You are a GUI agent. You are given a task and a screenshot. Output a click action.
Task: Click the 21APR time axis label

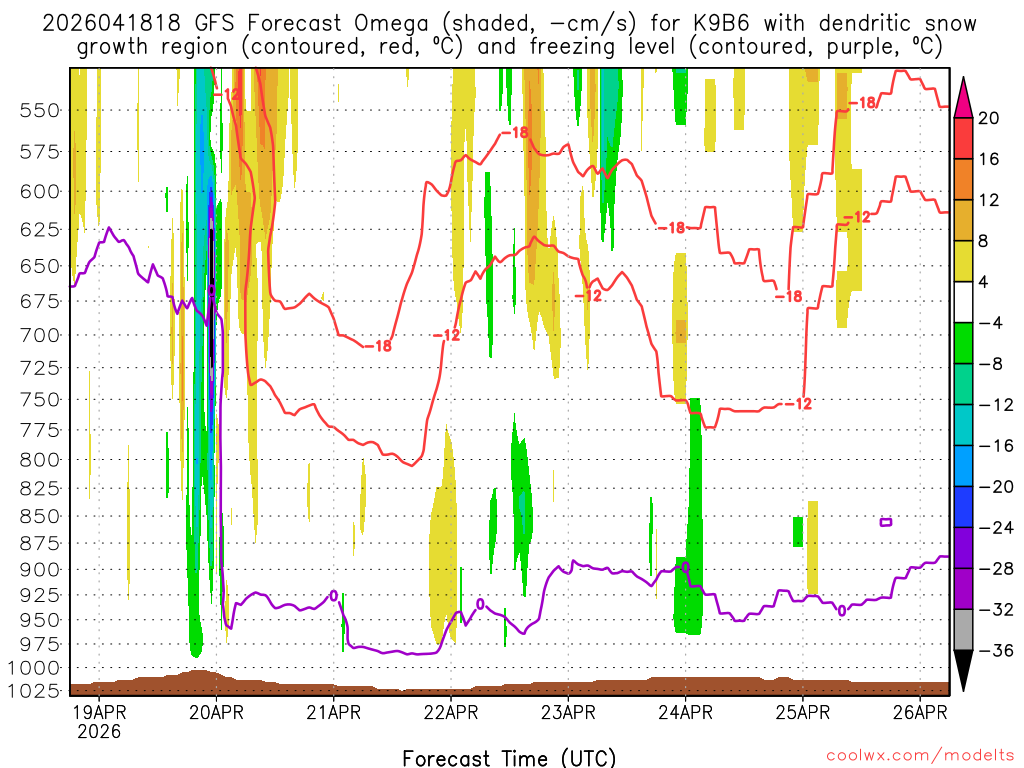pos(333,712)
